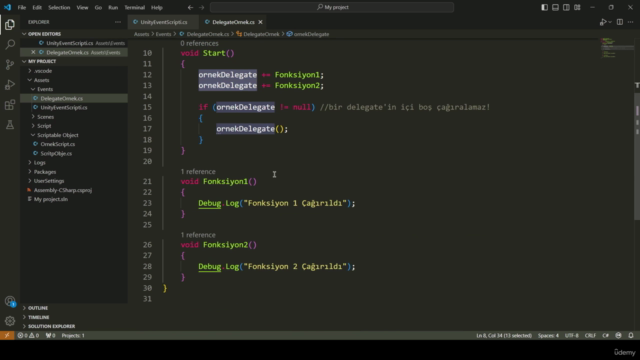Collapse the Assets folder
This screenshot has width=640, height=360.
(x=41, y=80)
